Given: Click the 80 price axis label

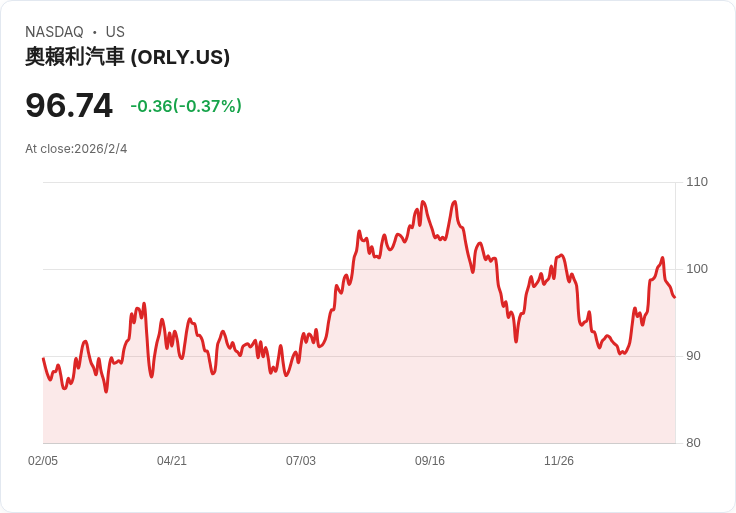Looking at the screenshot, I should pyautogui.click(x=693, y=443).
